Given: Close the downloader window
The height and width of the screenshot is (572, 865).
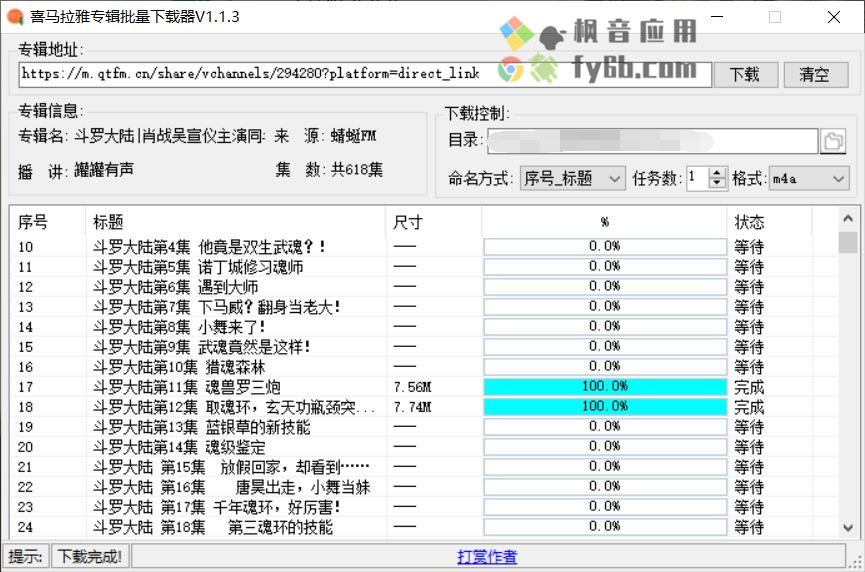Looking at the screenshot, I should click(x=834, y=17).
